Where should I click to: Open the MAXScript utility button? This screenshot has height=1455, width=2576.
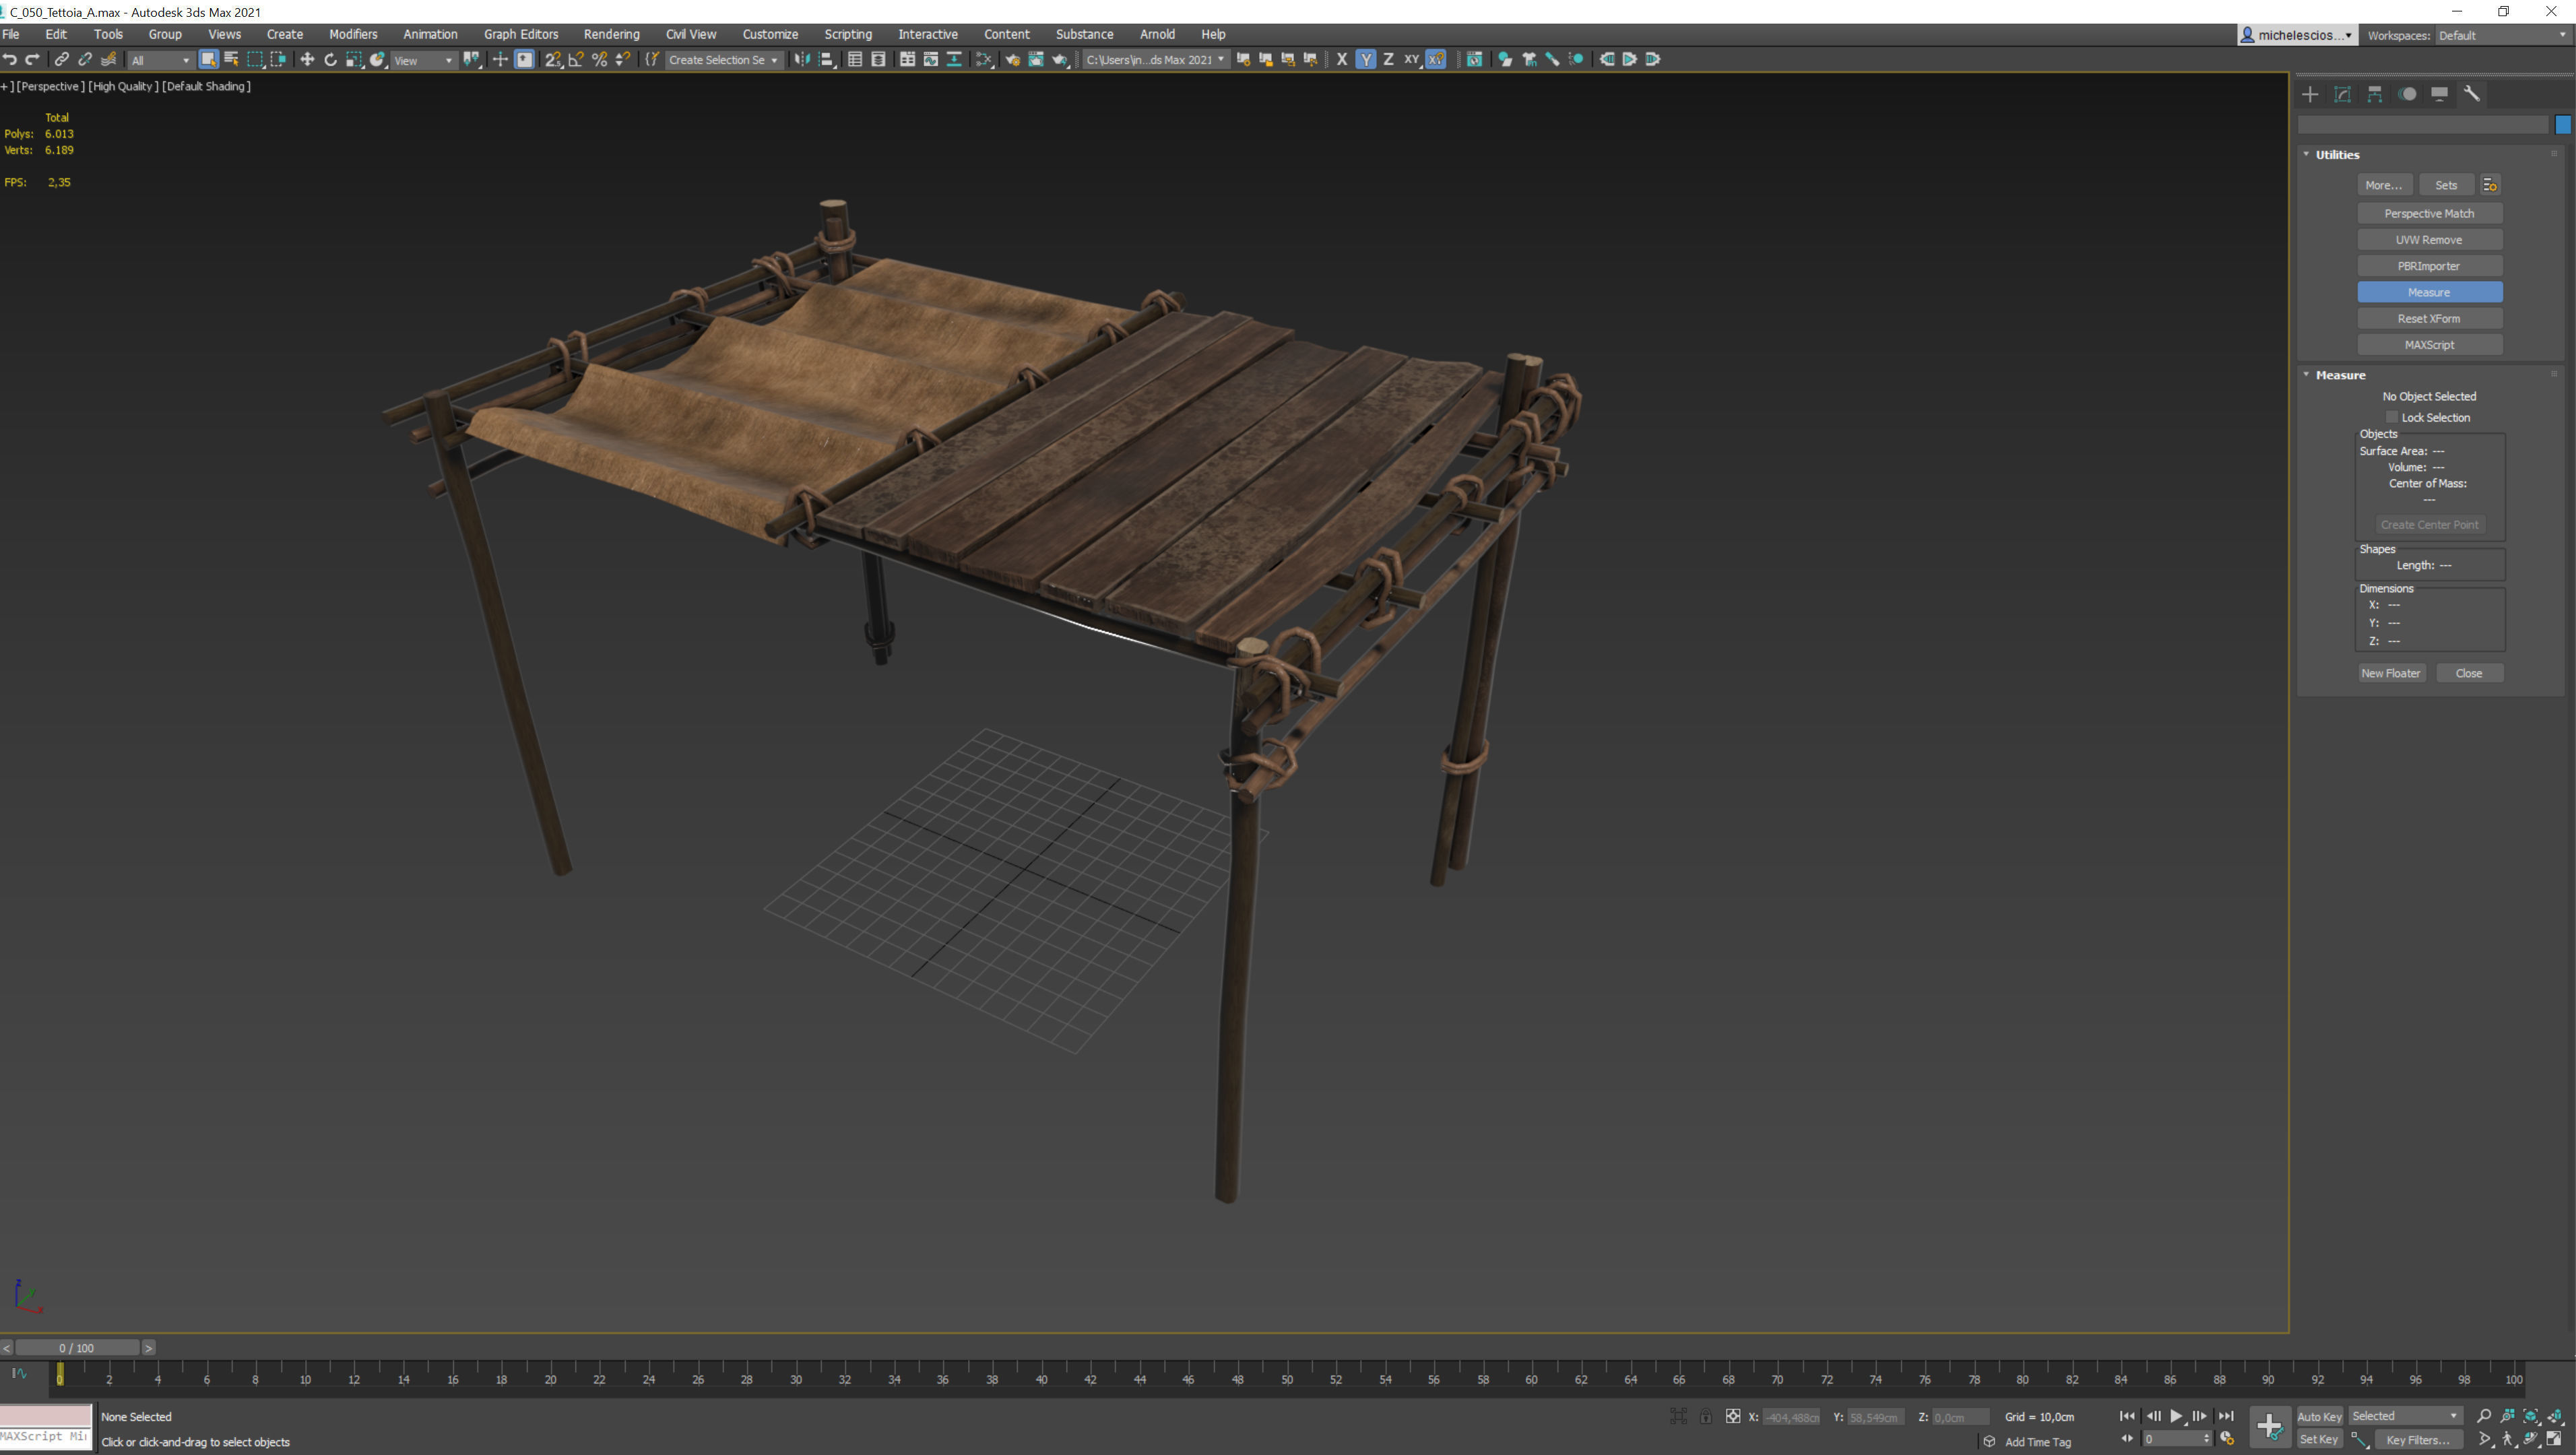2429,345
